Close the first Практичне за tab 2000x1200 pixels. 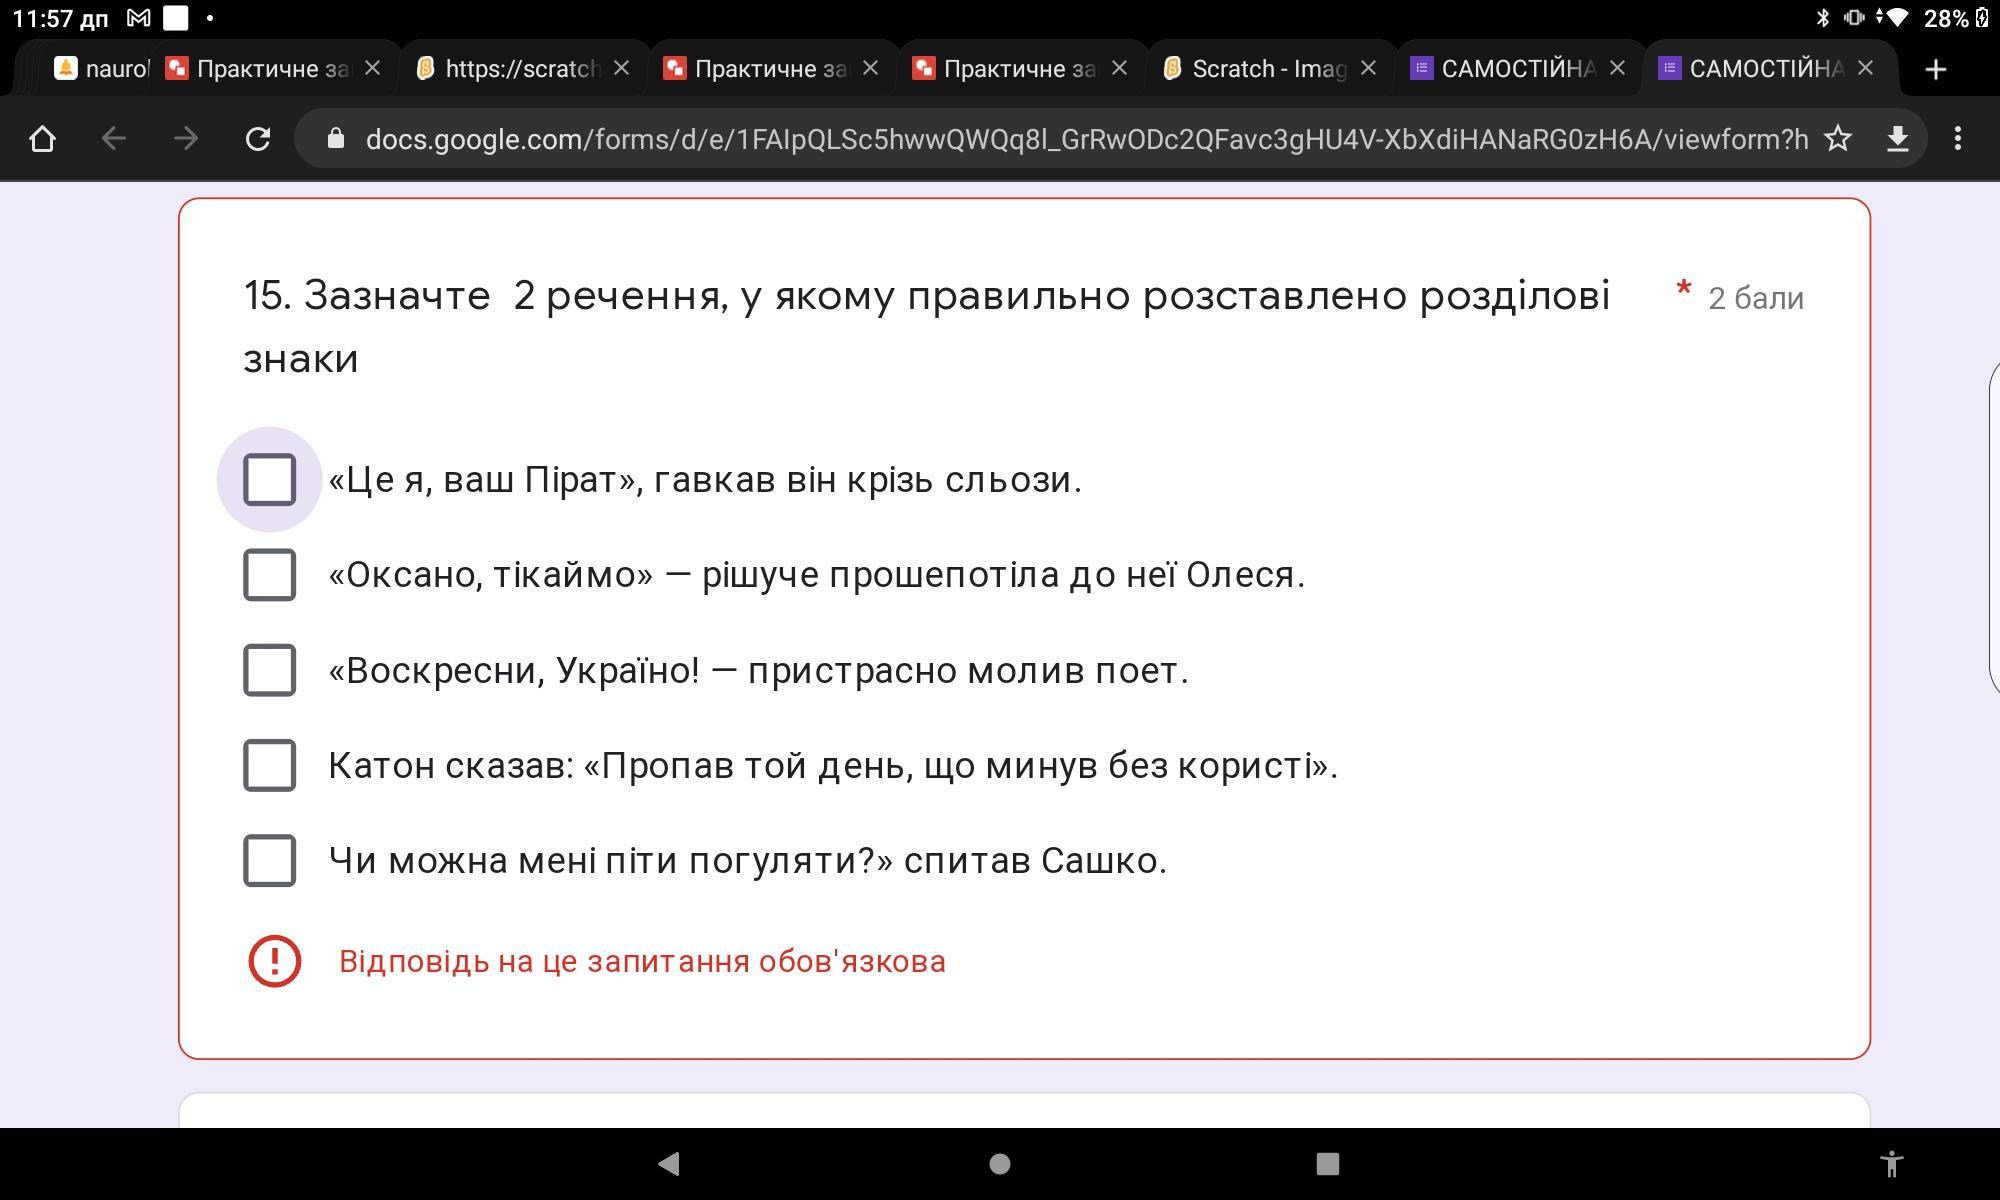pyautogui.click(x=372, y=68)
